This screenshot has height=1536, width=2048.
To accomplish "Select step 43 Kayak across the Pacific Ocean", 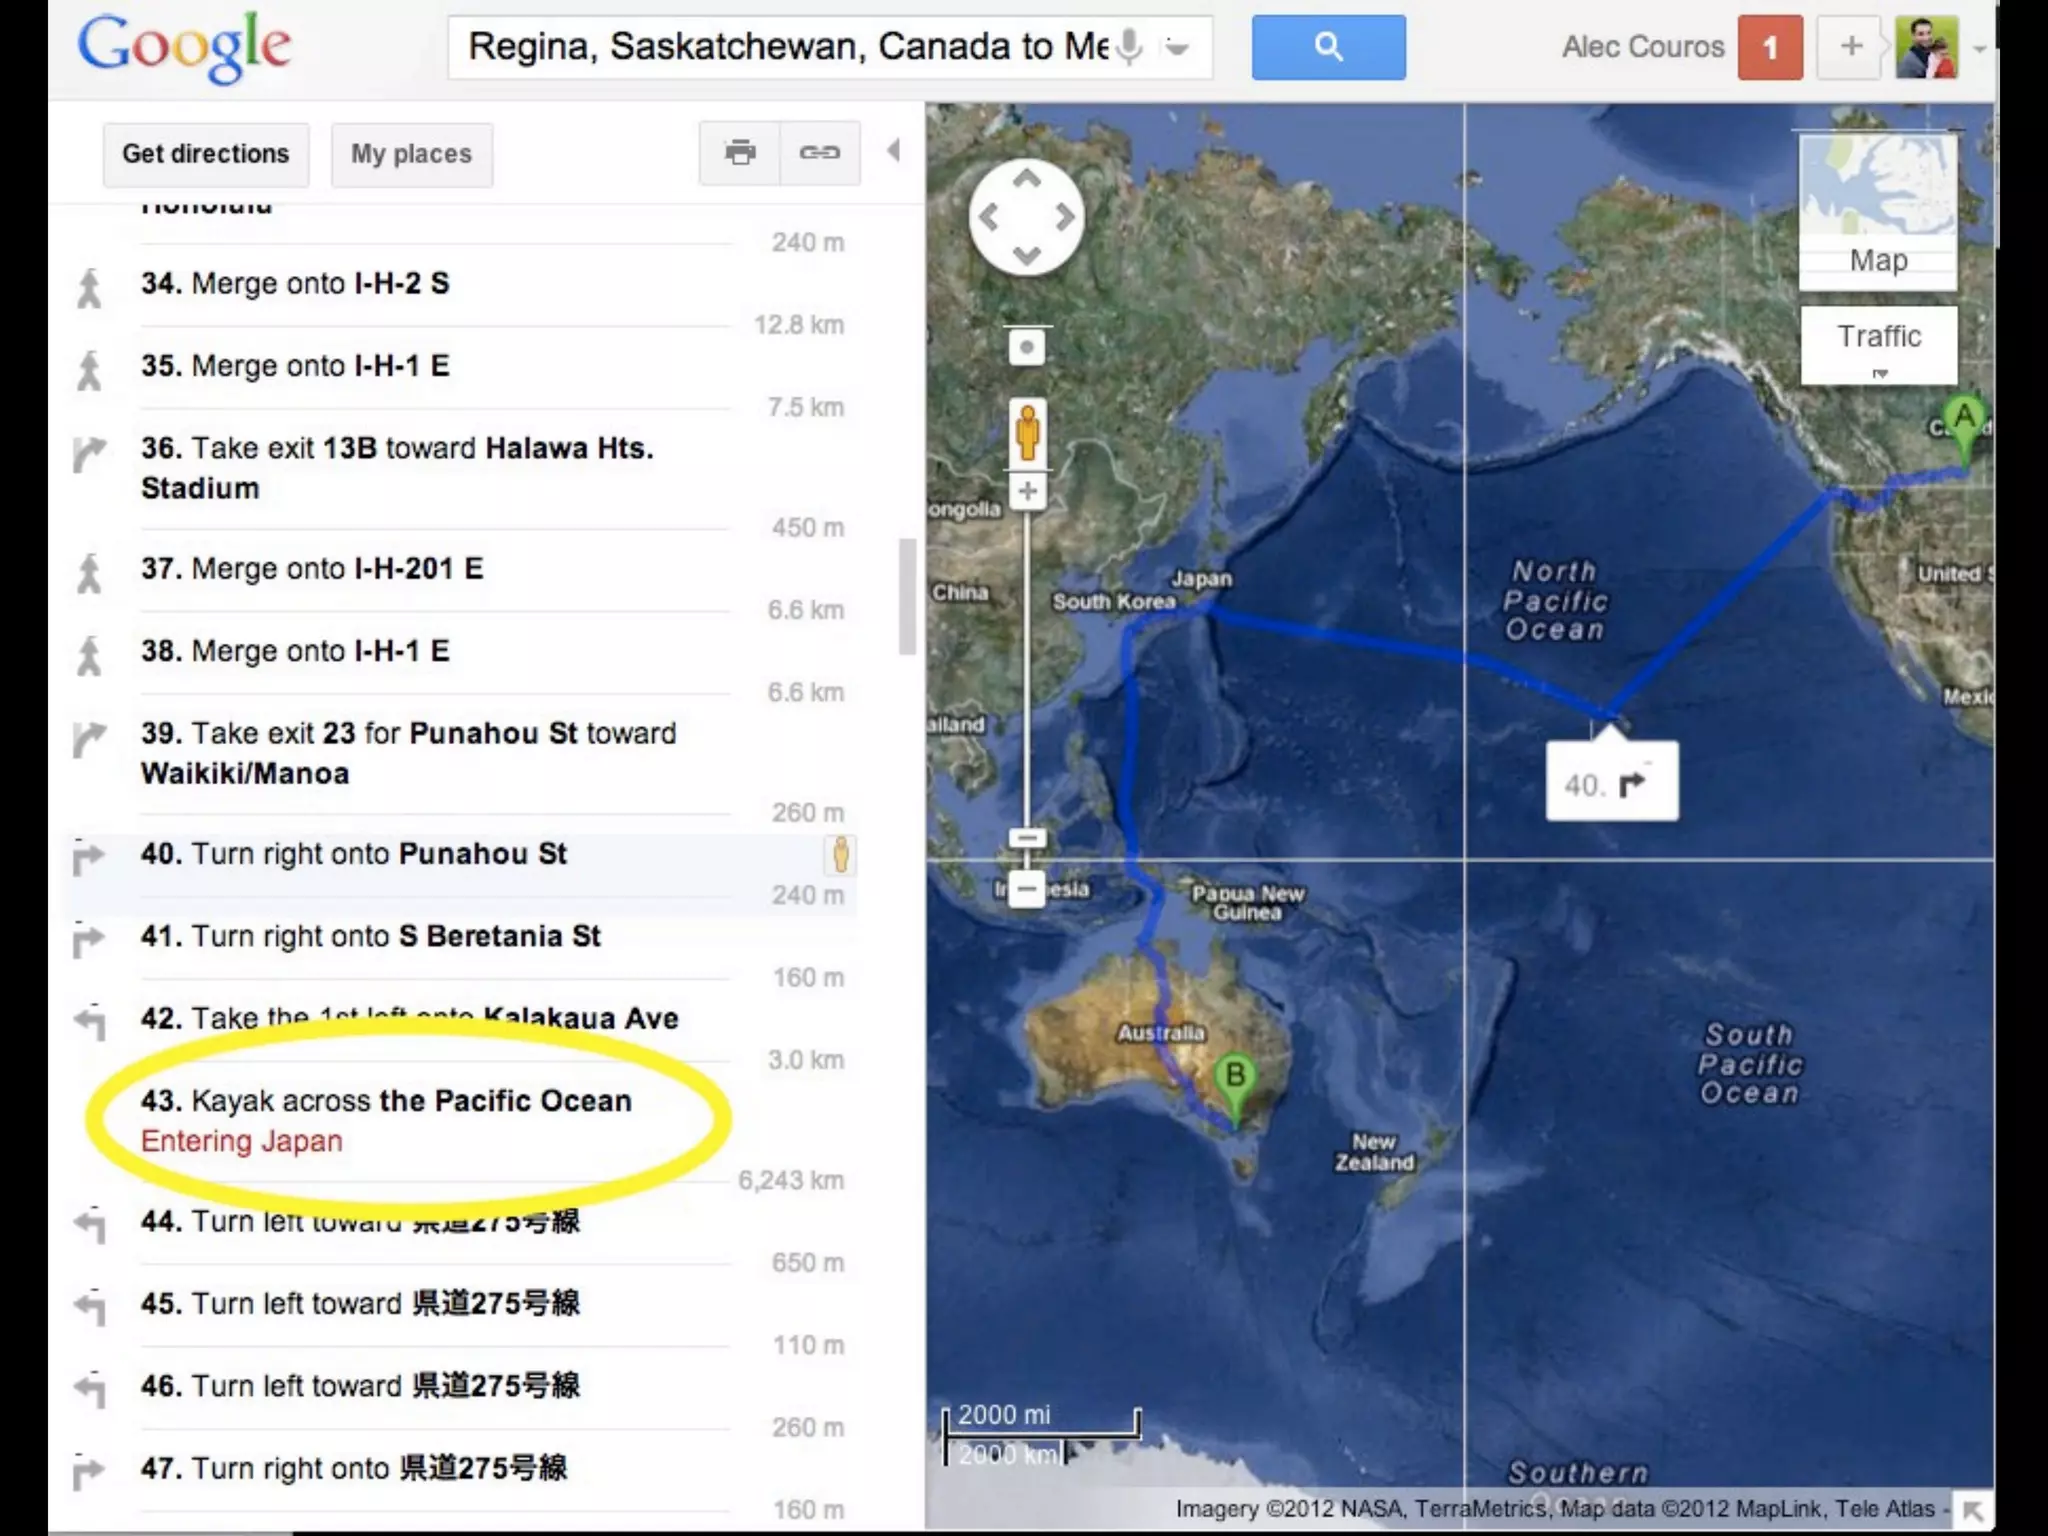I will [x=386, y=1101].
